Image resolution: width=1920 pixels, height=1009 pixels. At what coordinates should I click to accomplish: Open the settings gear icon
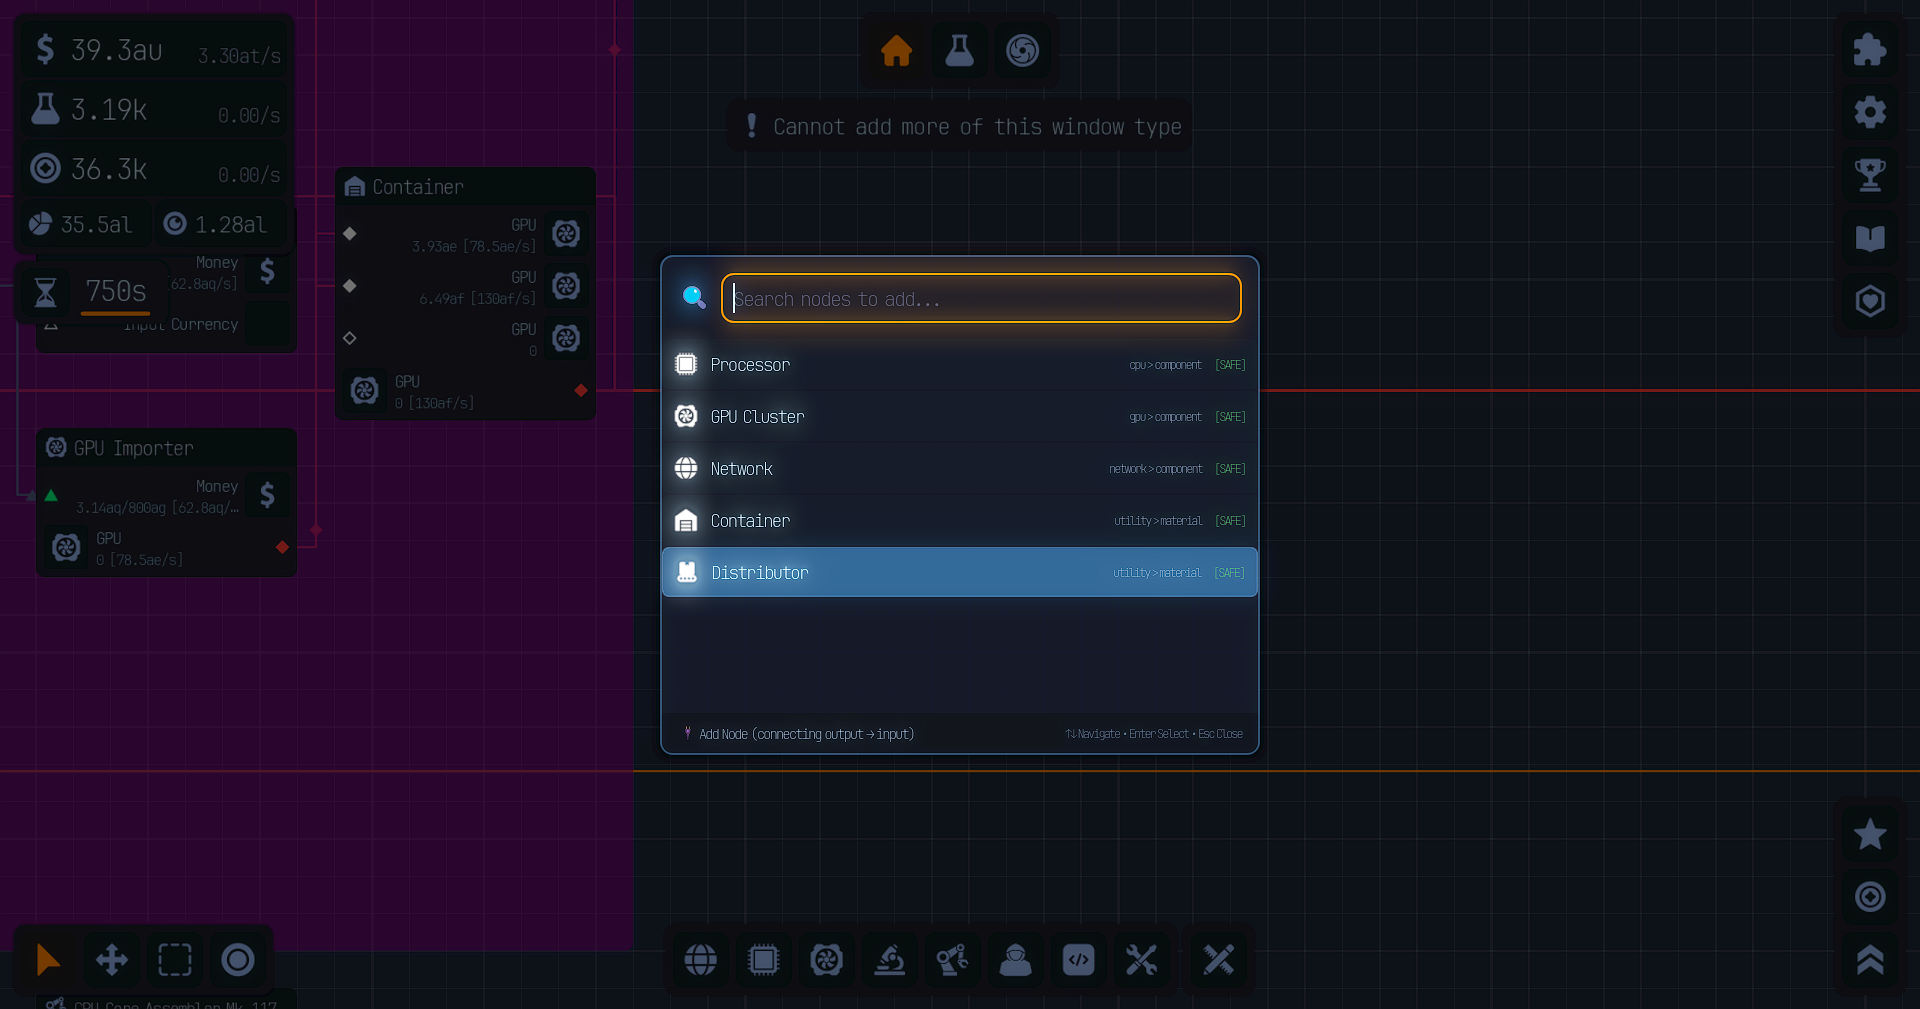coord(1869,112)
